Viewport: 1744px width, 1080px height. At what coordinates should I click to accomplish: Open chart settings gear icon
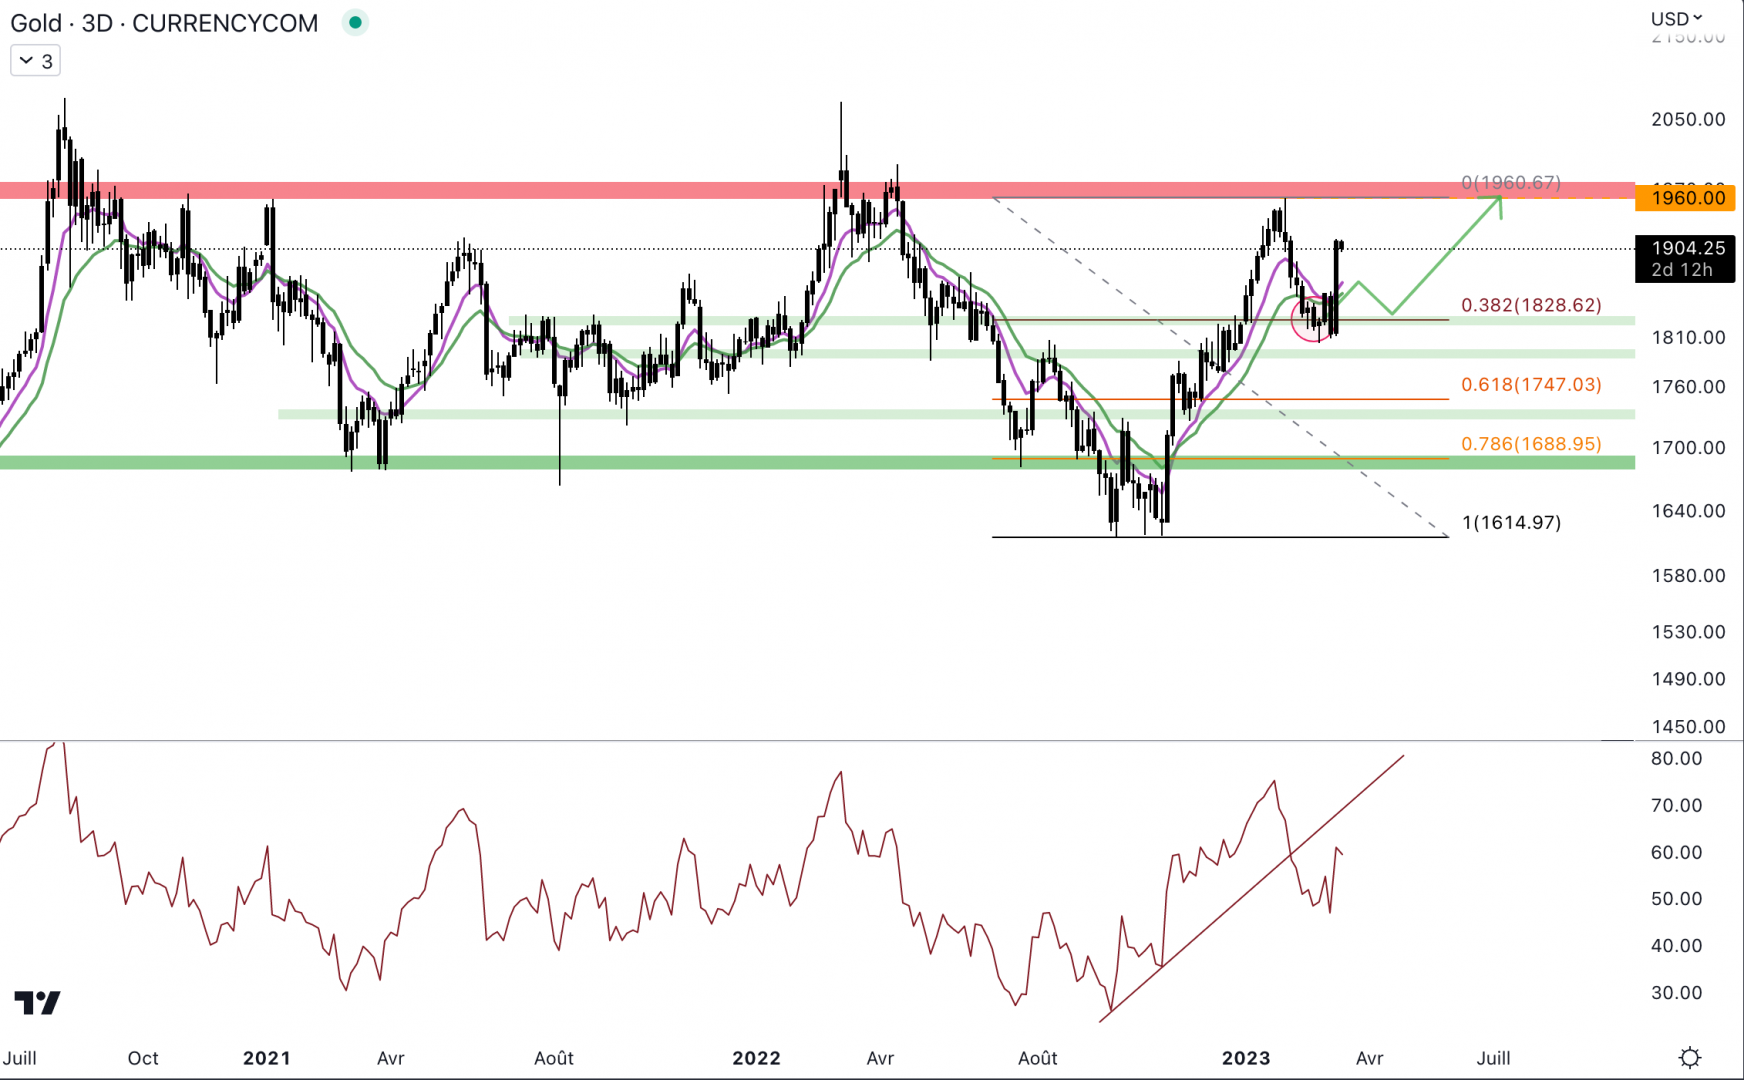(x=1690, y=1057)
